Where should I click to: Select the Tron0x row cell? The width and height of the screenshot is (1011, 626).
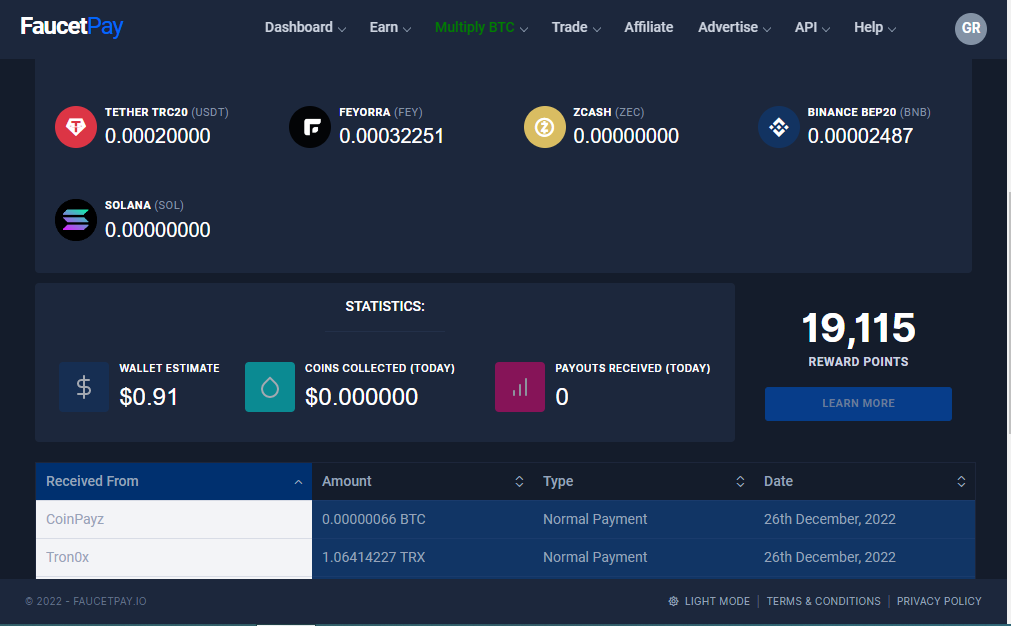[173, 558]
